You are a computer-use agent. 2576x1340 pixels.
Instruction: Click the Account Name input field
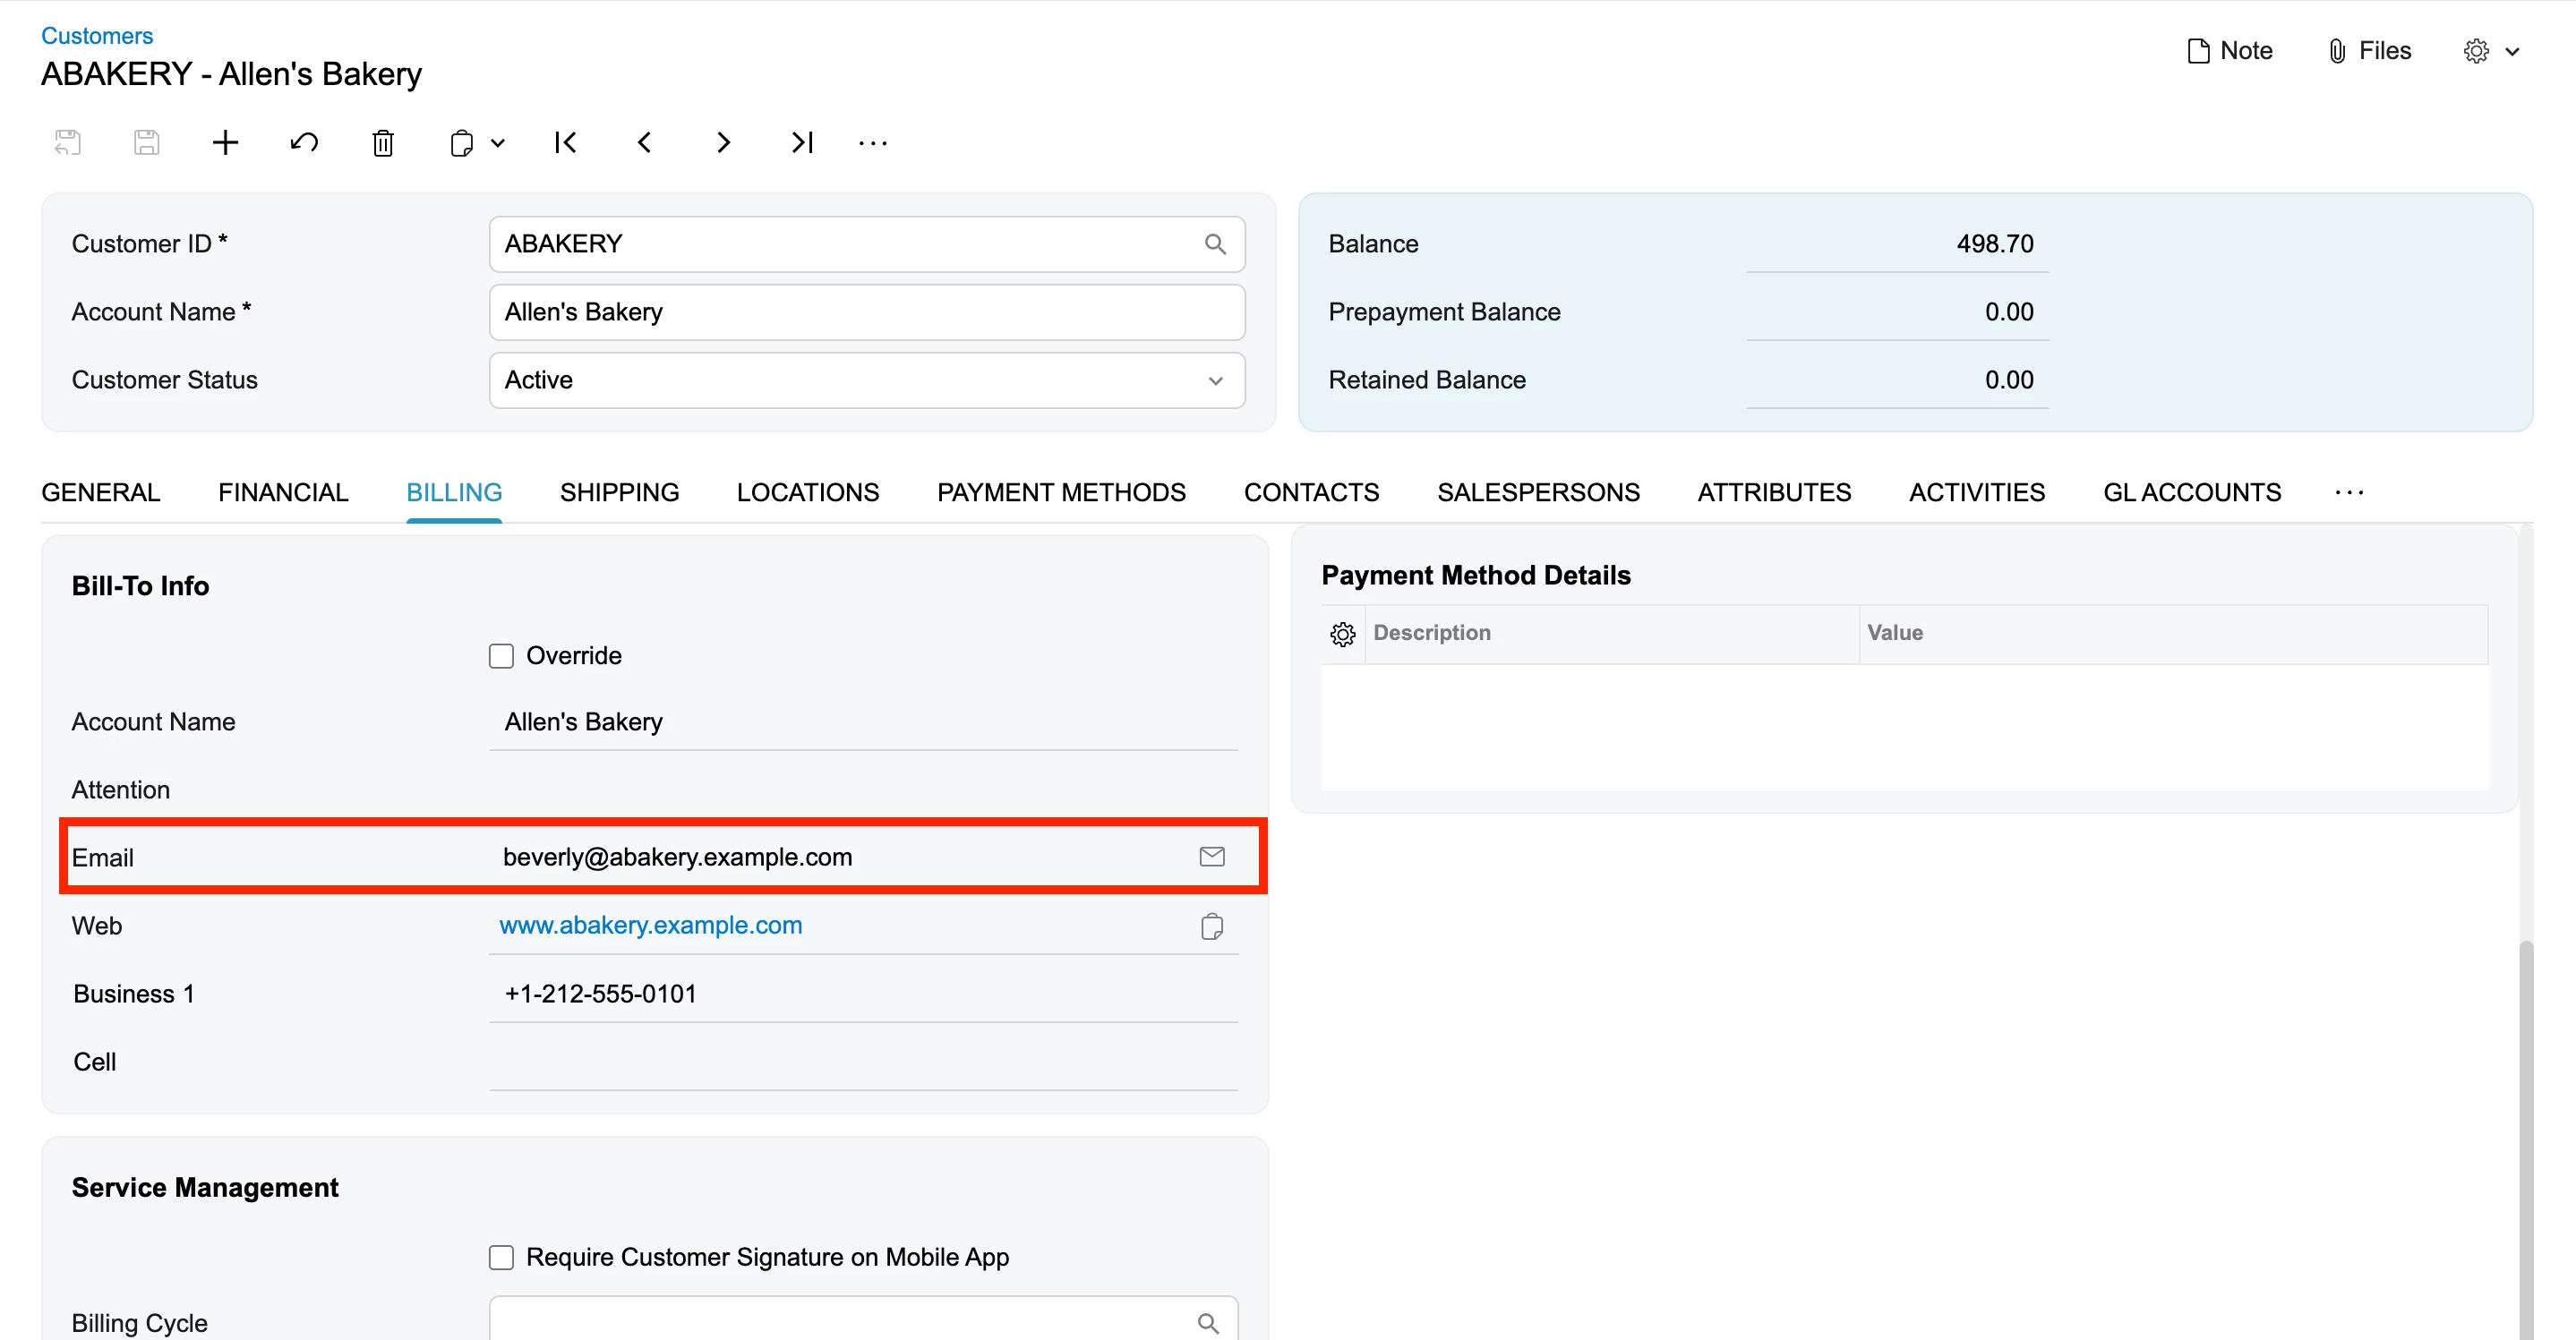point(866,312)
